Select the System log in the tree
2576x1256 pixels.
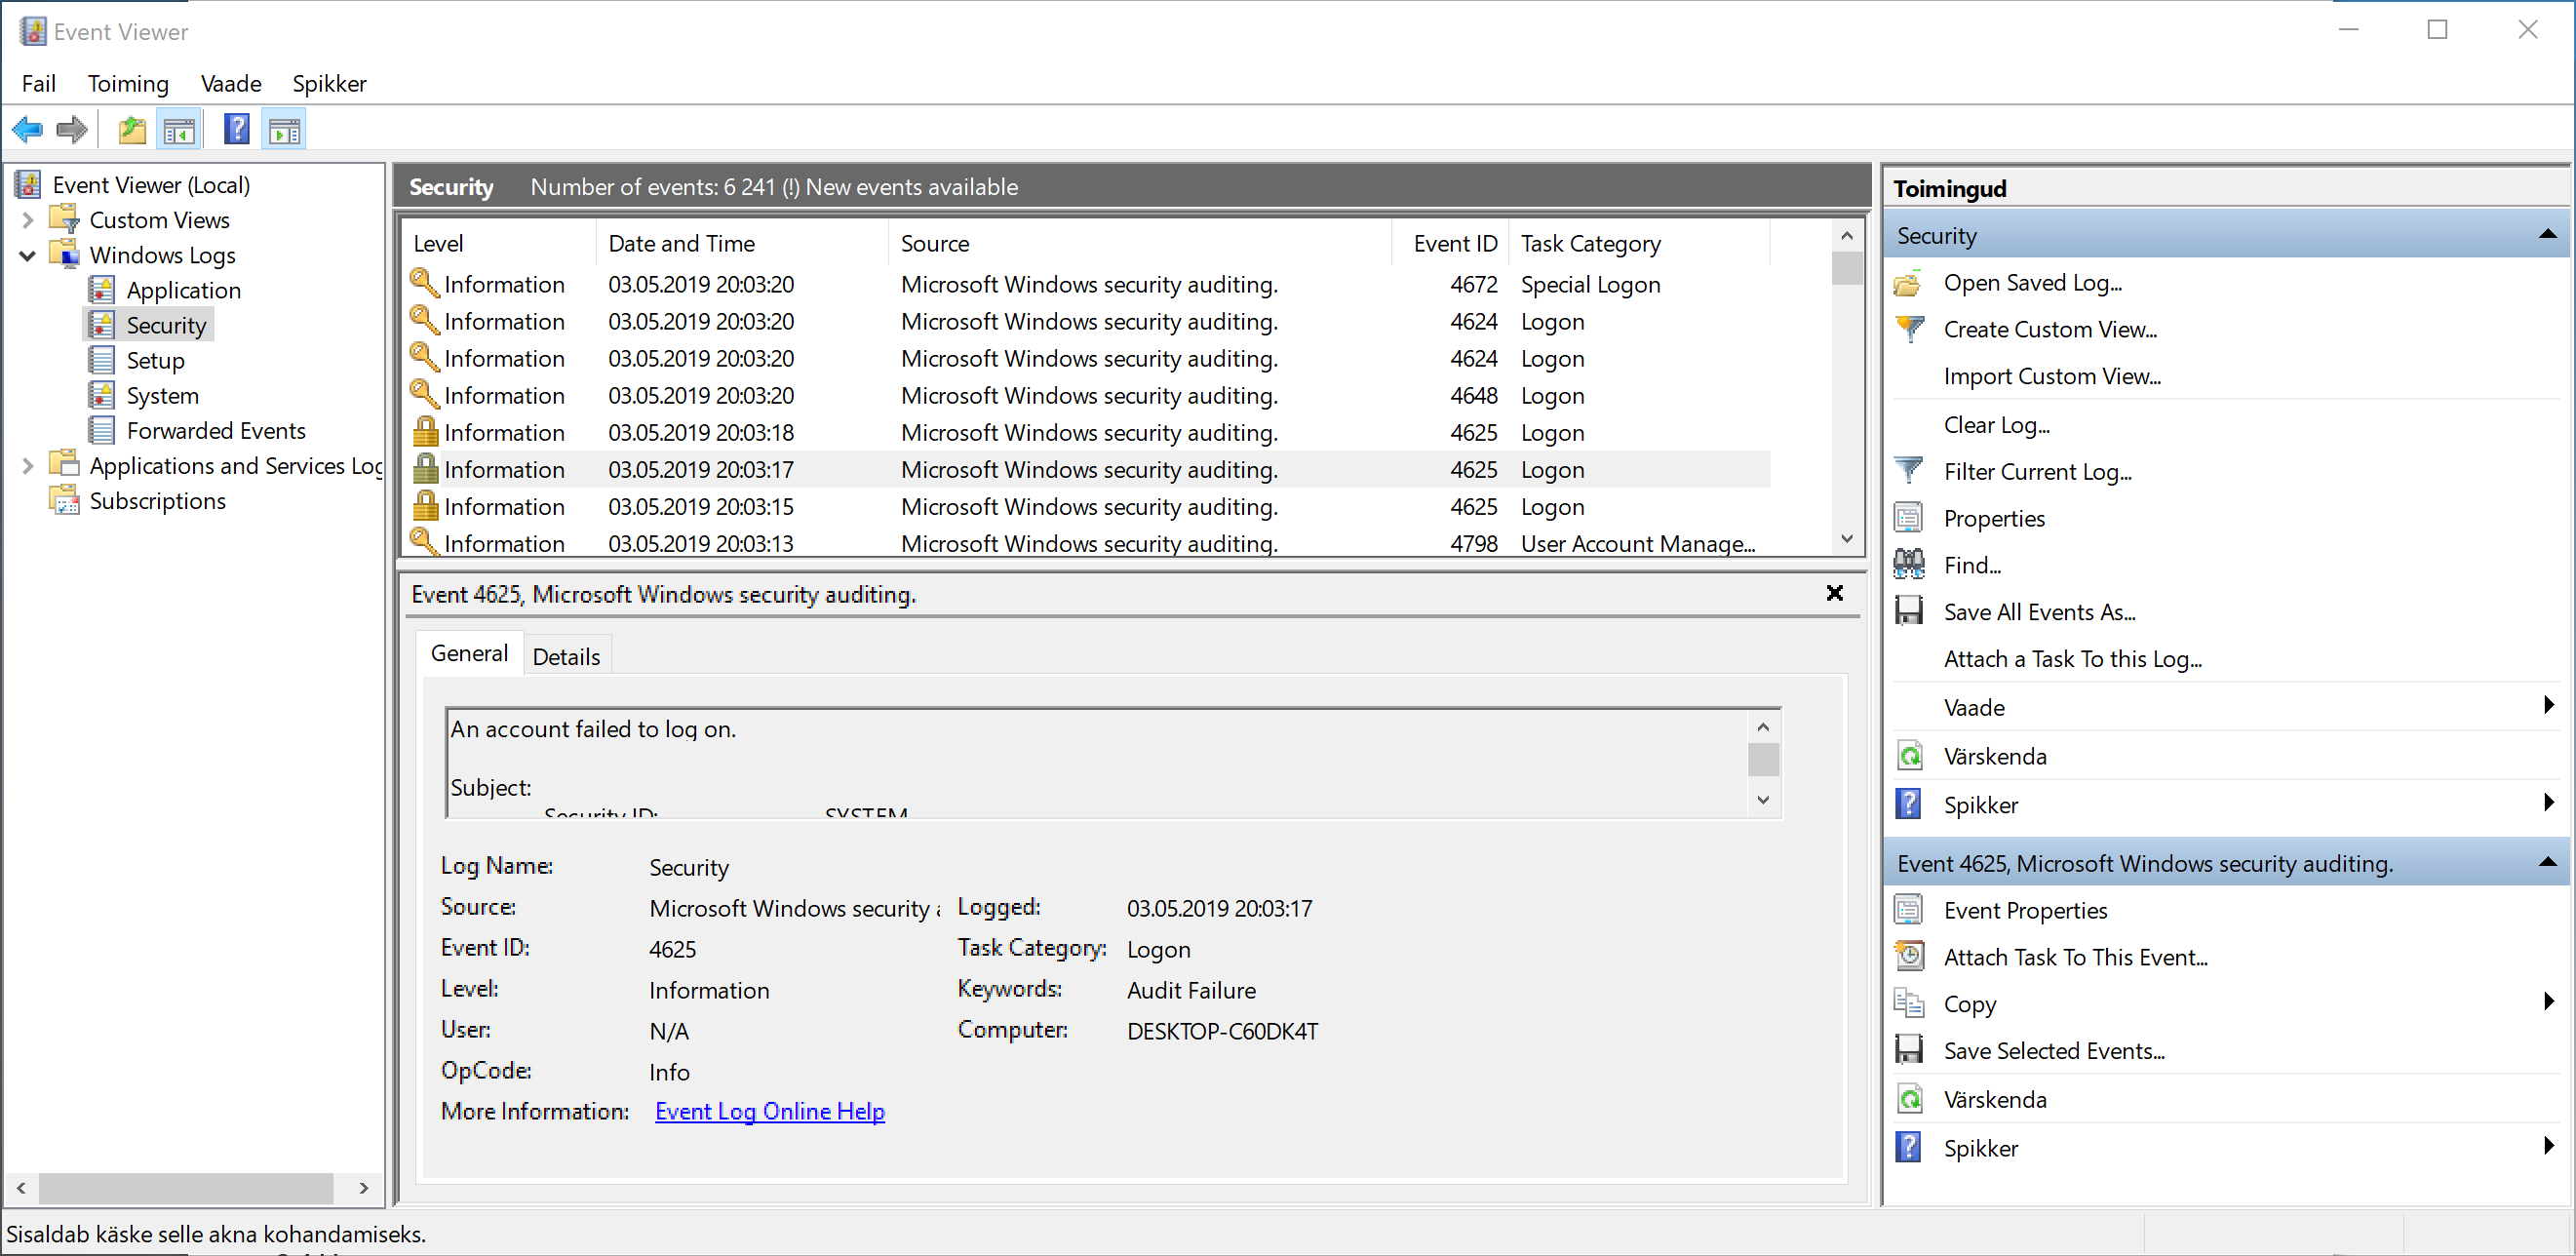(162, 396)
